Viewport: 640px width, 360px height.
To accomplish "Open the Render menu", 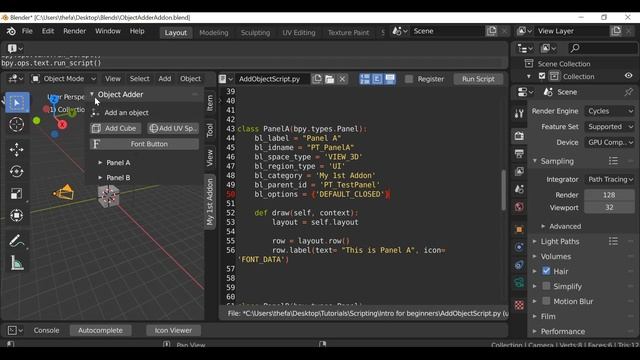I will tap(75, 31).
